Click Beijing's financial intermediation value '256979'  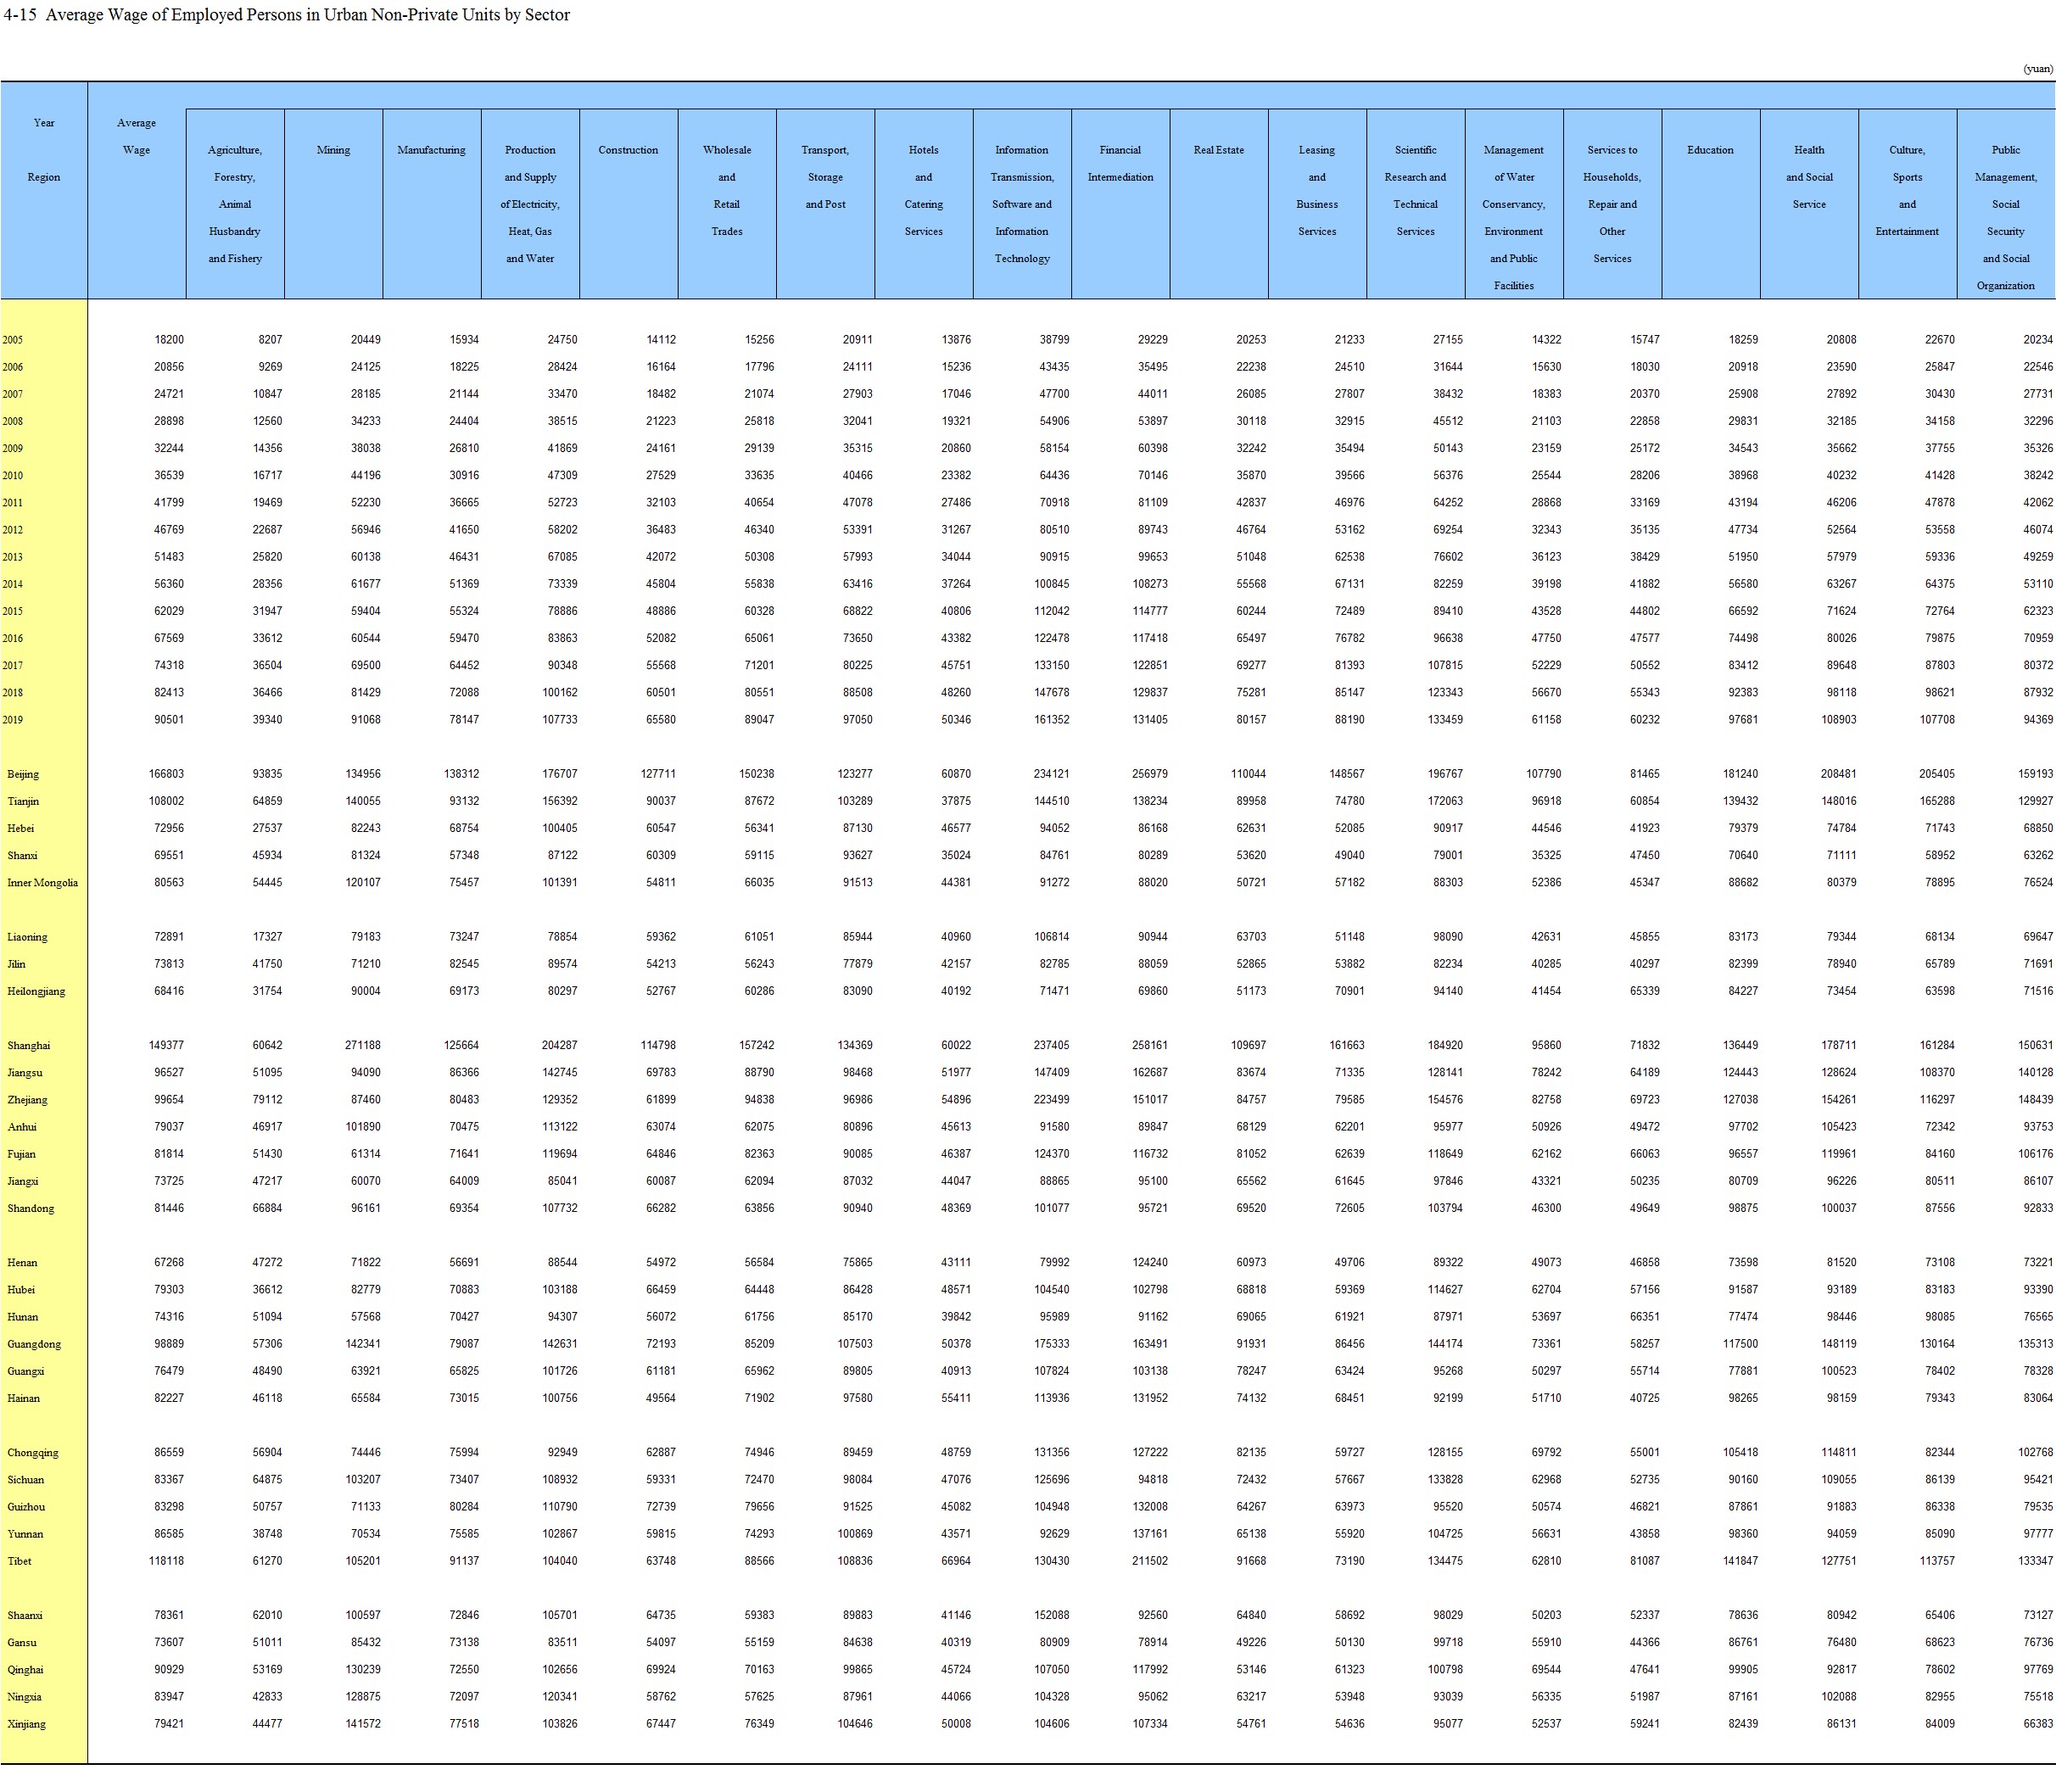click(x=1150, y=774)
